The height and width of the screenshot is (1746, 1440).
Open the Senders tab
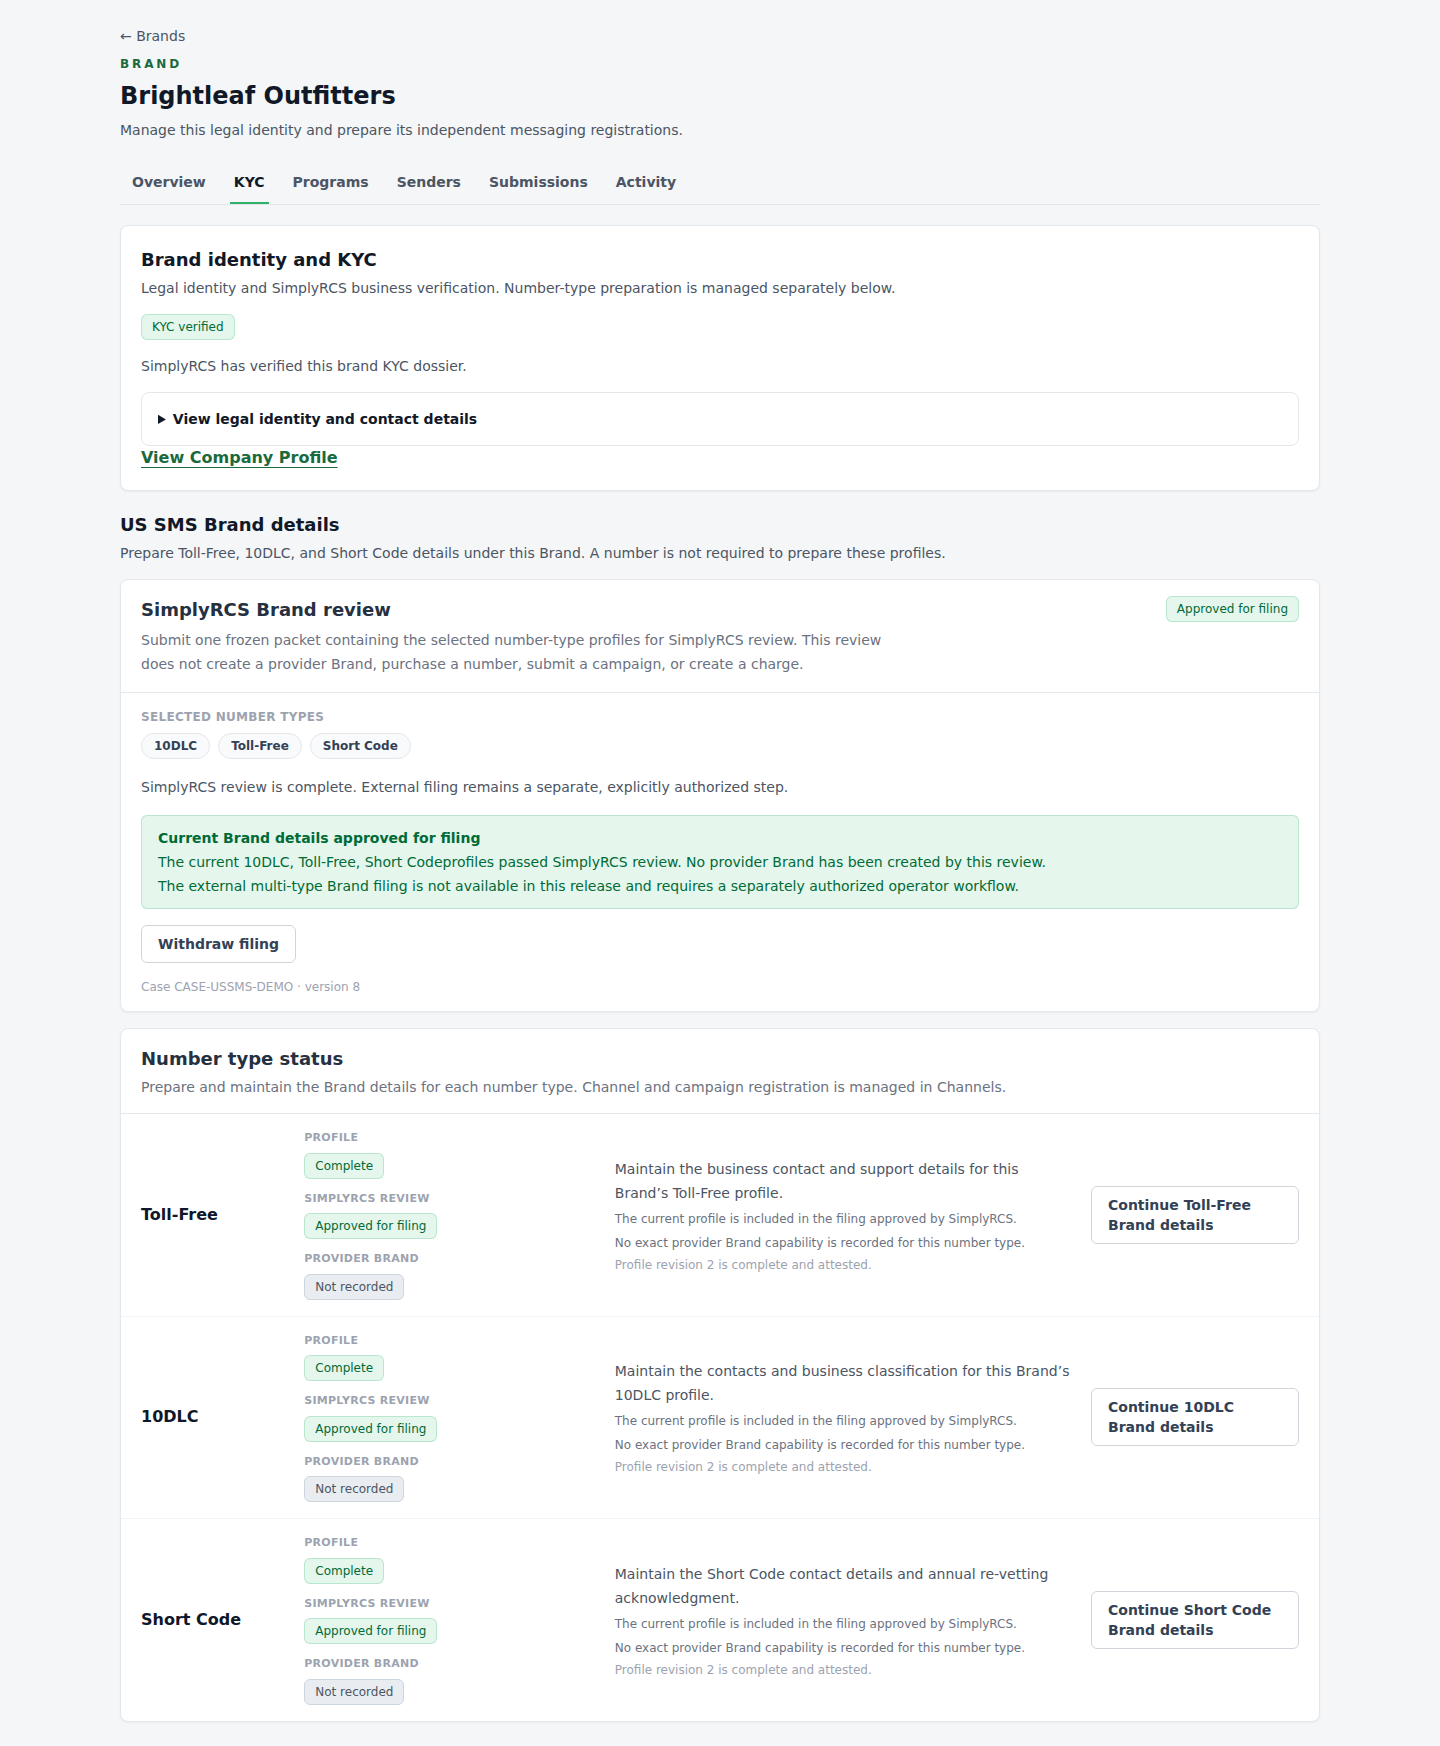(429, 182)
